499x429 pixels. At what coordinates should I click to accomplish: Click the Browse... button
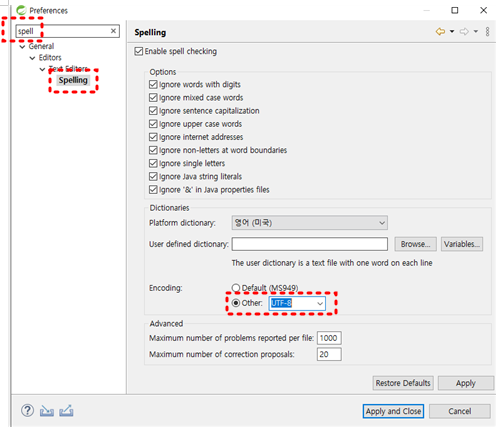(415, 244)
